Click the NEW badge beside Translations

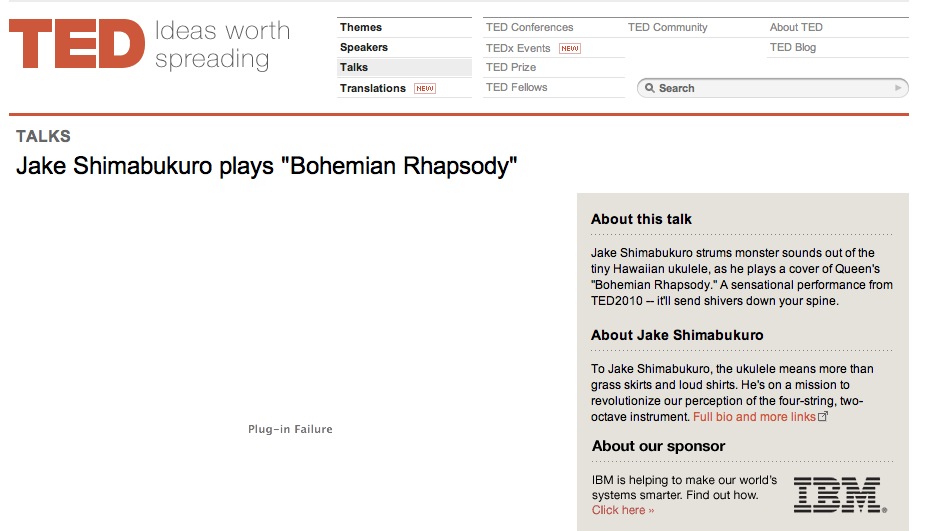coord(425,88)
